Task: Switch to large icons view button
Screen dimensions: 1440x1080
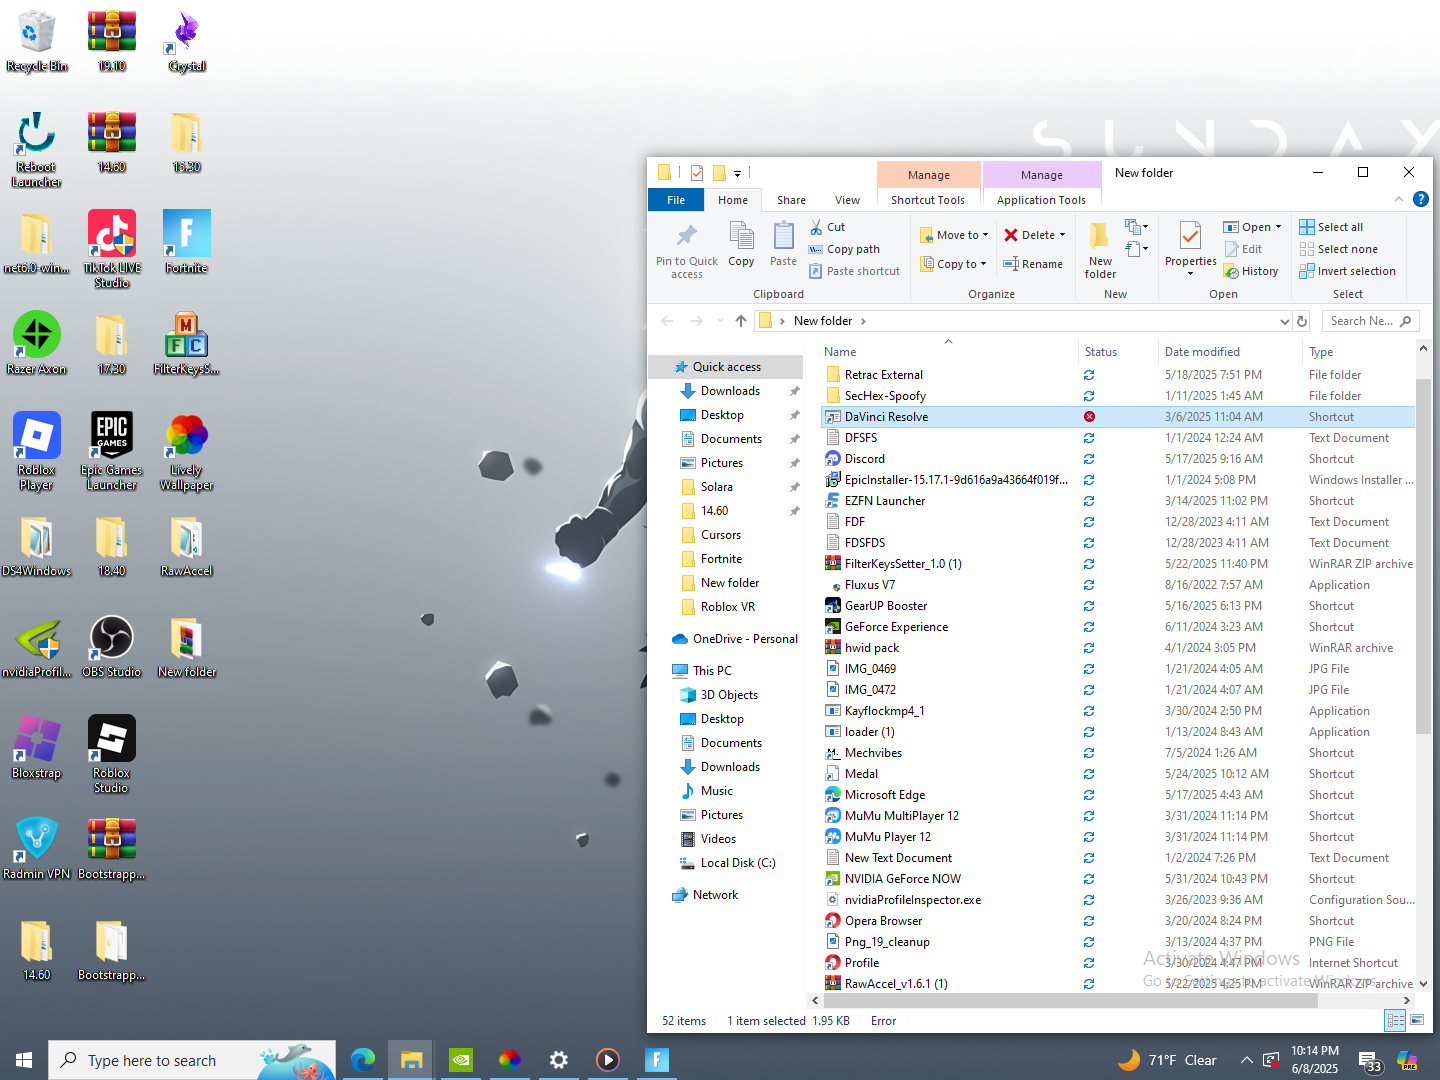Action: [1417, 1020]
